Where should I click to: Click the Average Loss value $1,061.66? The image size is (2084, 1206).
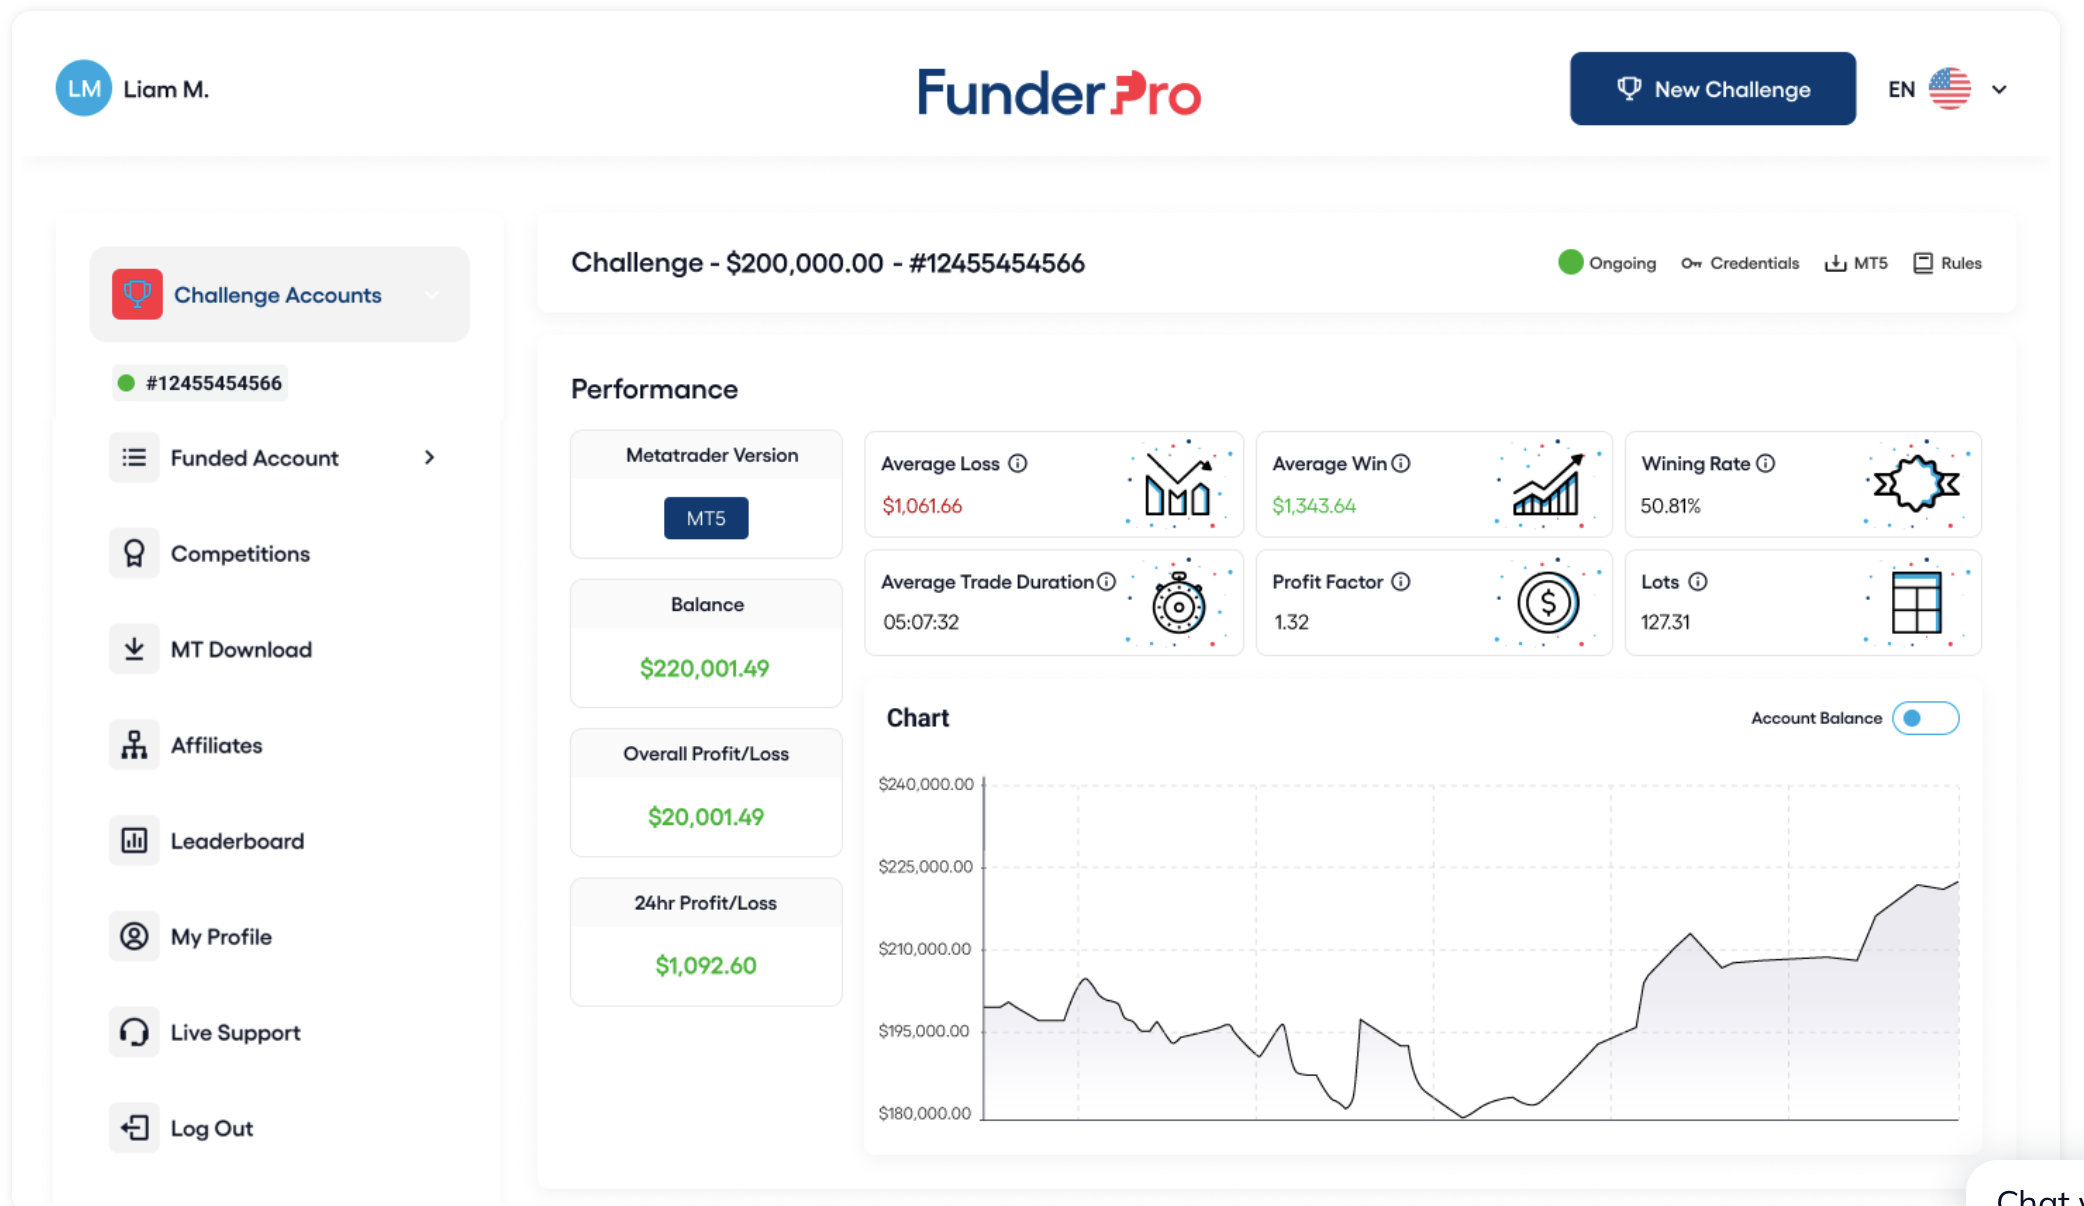point(922,506)
